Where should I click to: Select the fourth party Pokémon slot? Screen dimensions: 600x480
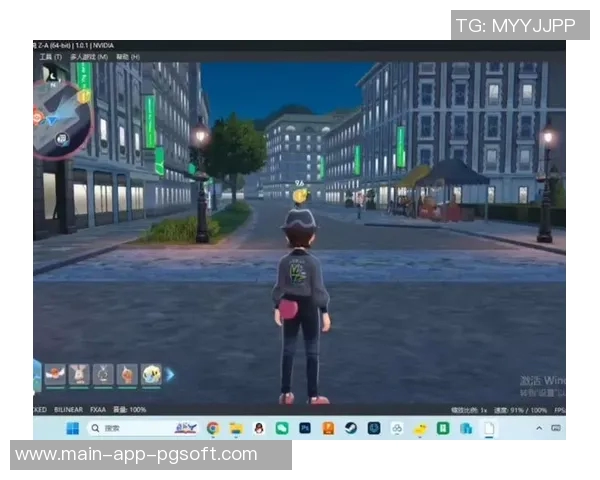[128, 375]
